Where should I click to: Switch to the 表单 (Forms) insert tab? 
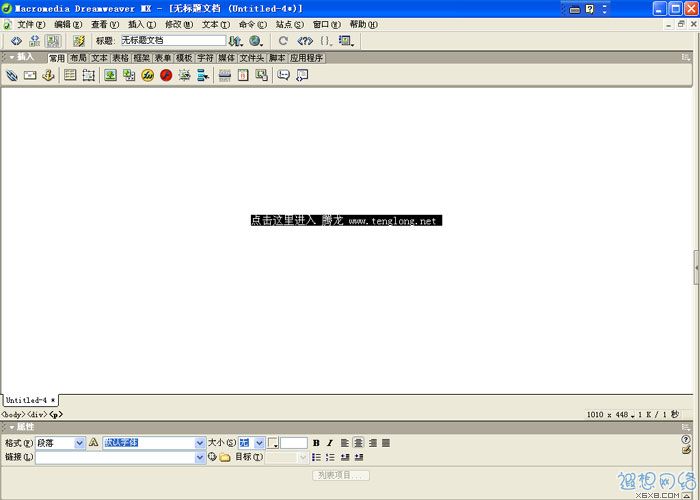163,58
